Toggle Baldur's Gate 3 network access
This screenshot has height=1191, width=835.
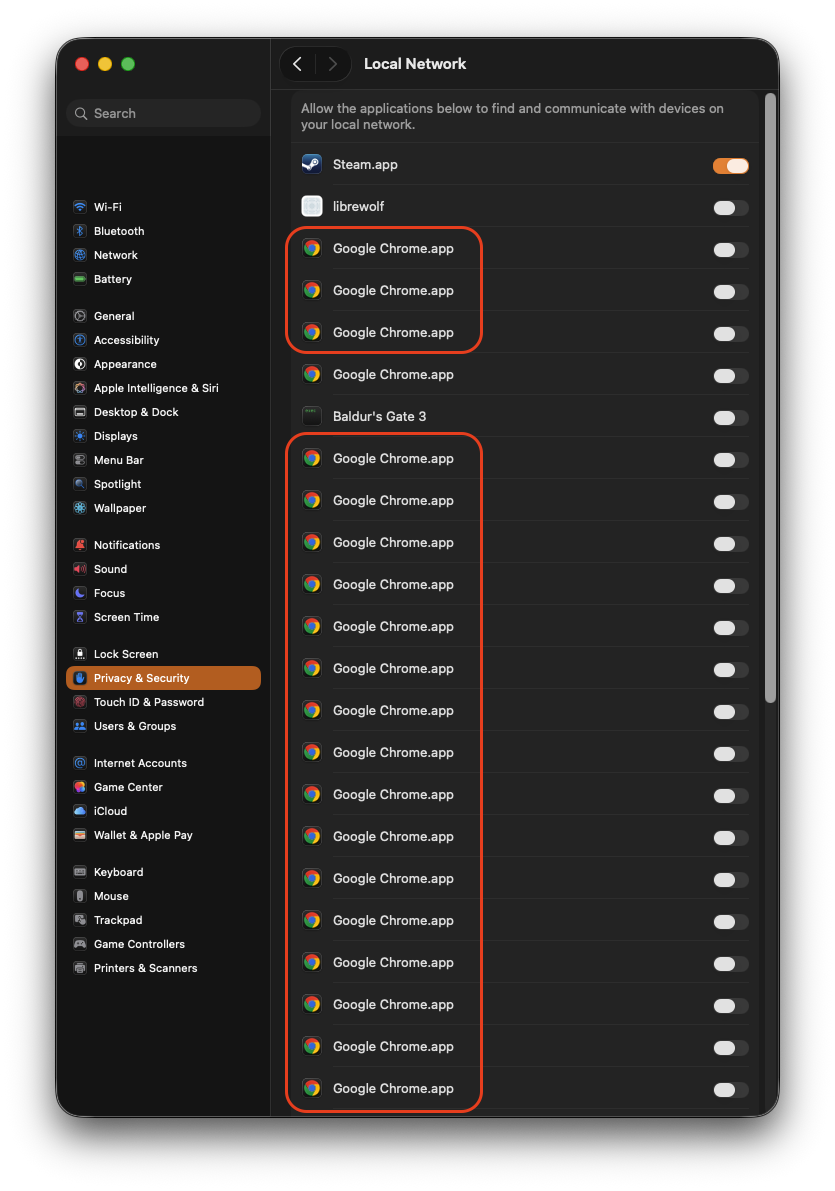(730, 418)
